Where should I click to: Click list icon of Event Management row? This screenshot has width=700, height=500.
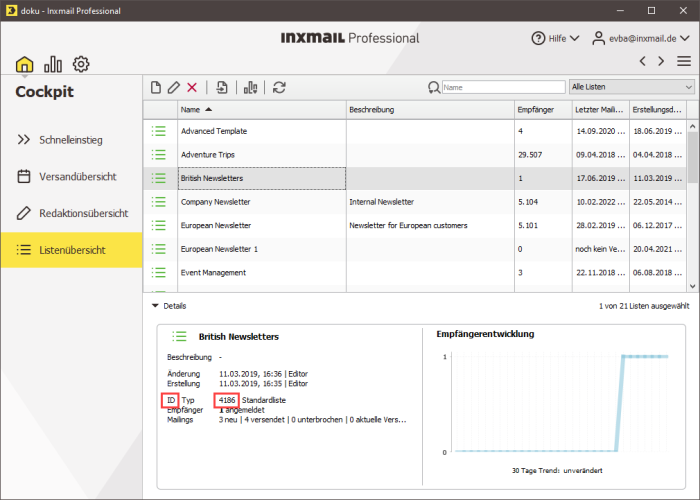coord(158,273)
